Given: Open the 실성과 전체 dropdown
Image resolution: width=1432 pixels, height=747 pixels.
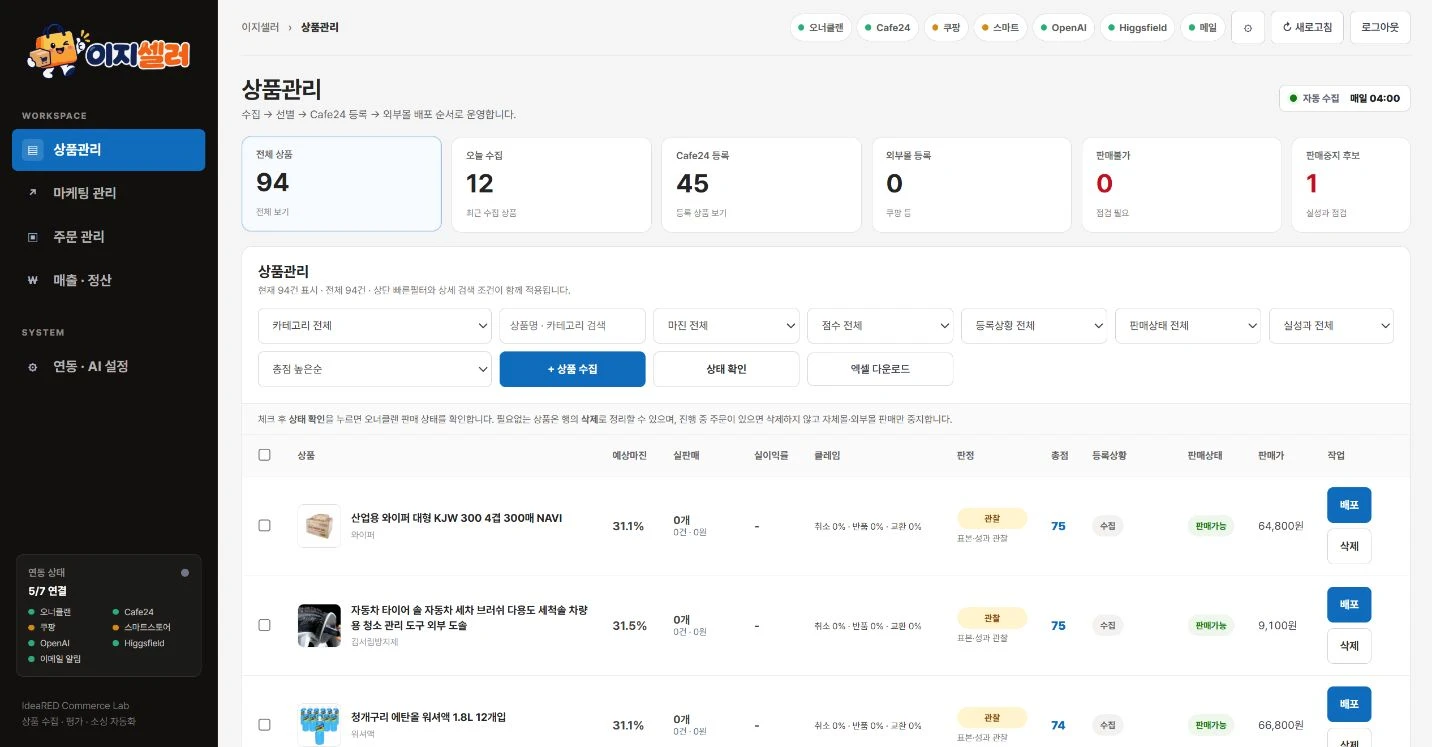Looking at the screenshot, I should (x=1331, y=326).
